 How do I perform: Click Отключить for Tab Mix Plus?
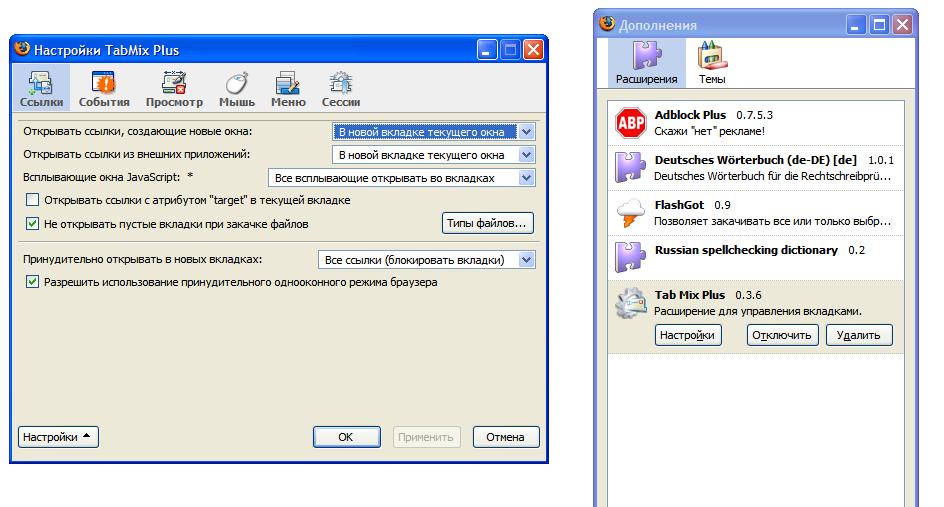[782, 335]
